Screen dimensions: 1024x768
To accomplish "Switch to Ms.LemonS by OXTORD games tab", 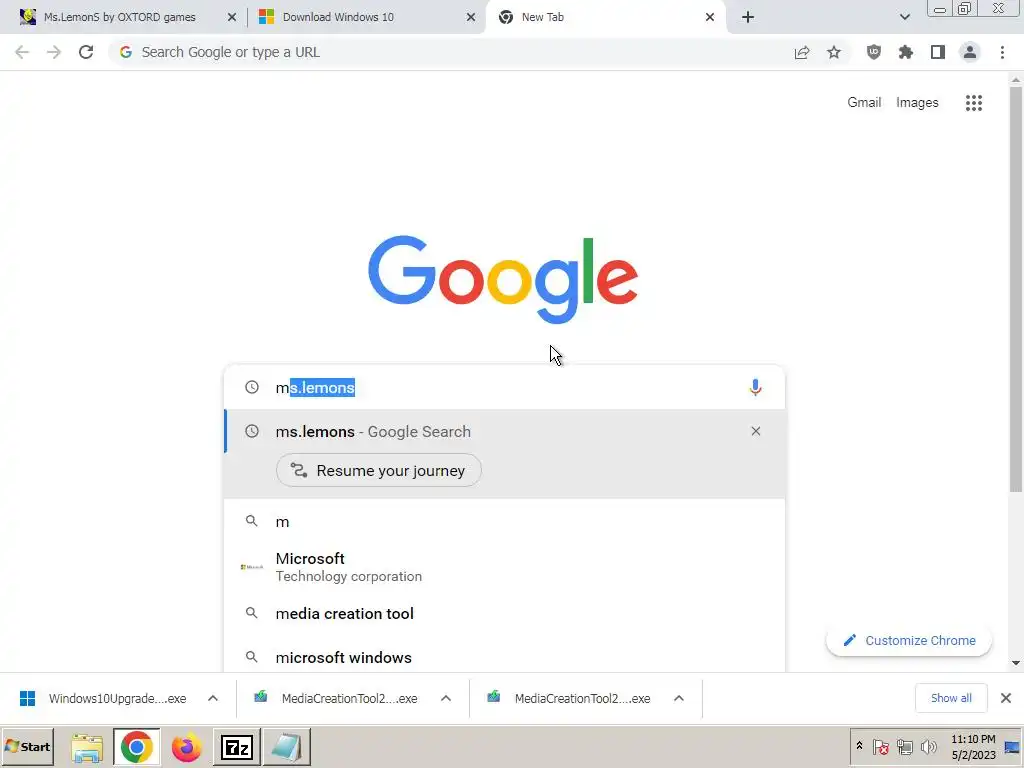I will click(120, 17).
